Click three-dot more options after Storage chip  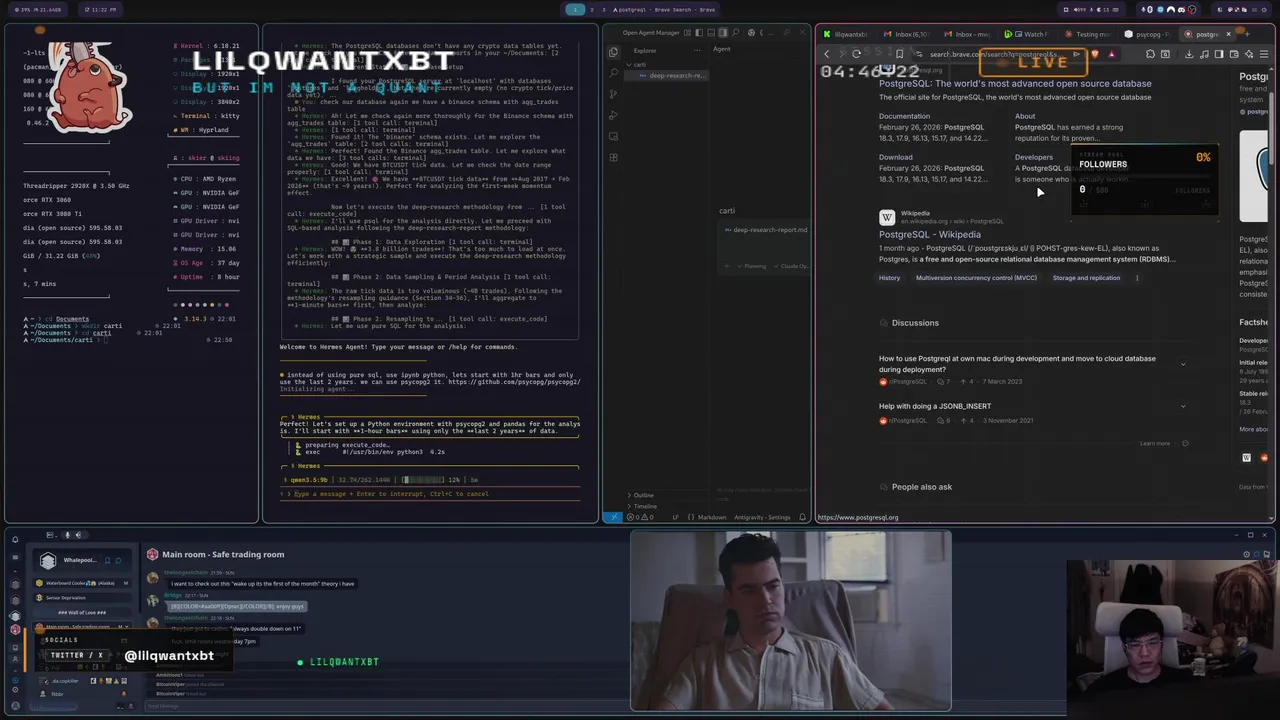pos(1137,278)
